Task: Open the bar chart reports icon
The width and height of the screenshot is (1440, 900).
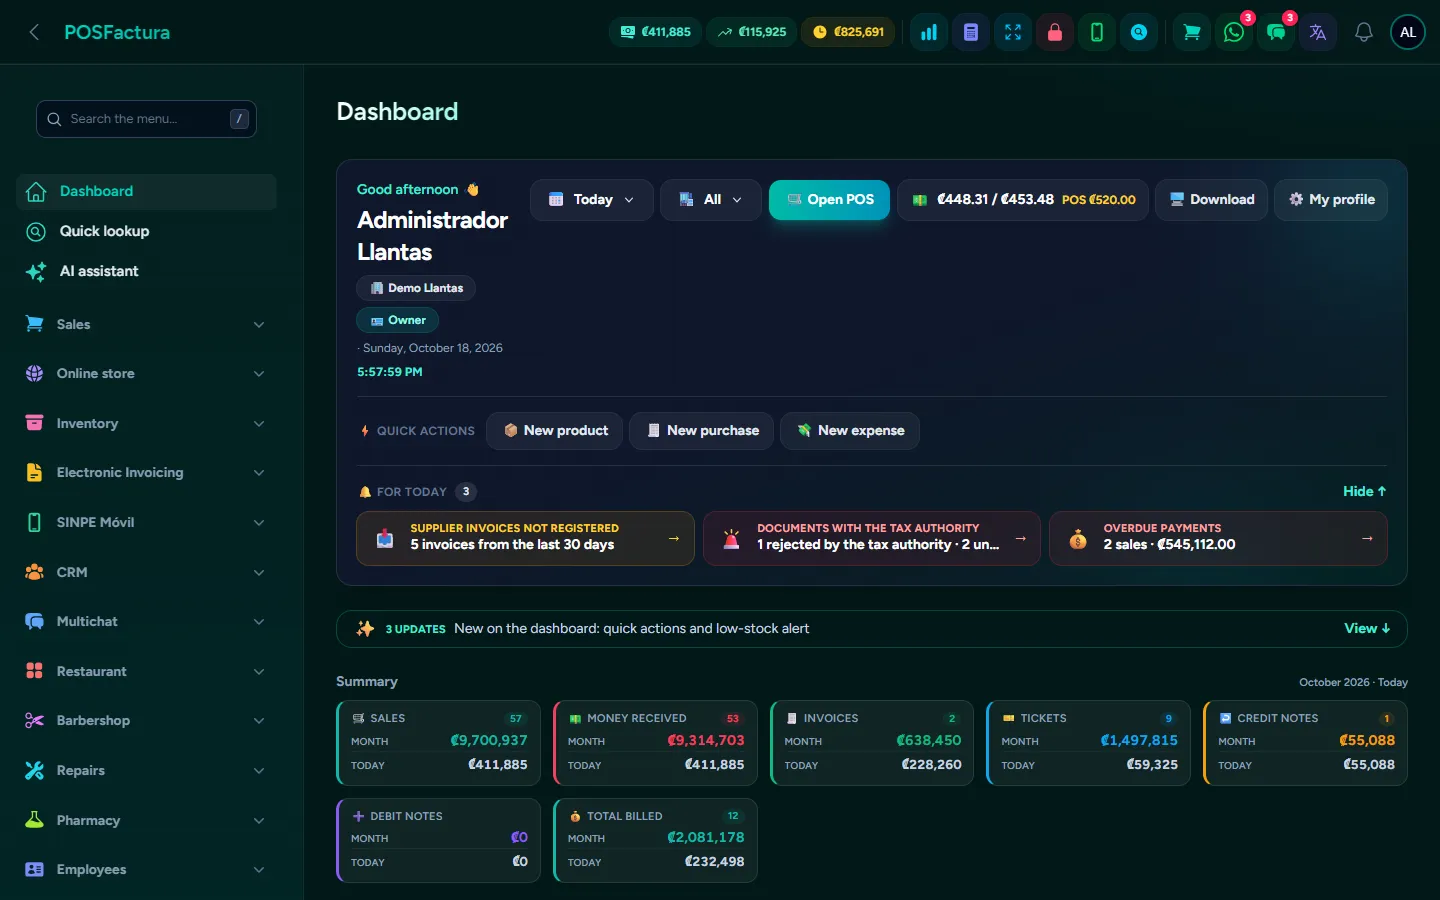Action: coord(929,32)
